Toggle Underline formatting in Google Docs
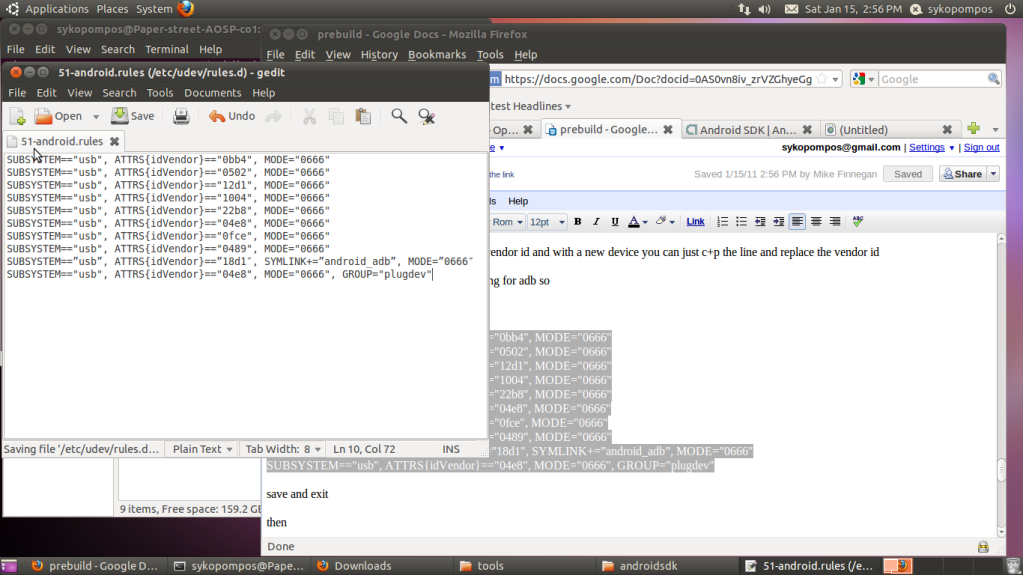 pyautogui.click(x=615, y=222)
